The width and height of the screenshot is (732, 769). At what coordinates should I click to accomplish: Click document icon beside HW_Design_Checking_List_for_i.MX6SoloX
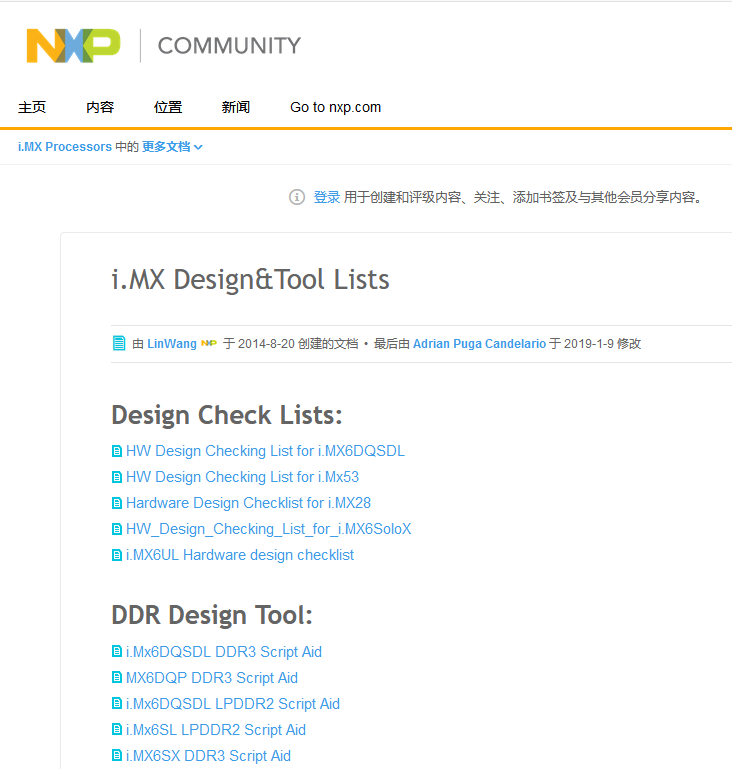(x=117, y=529)
